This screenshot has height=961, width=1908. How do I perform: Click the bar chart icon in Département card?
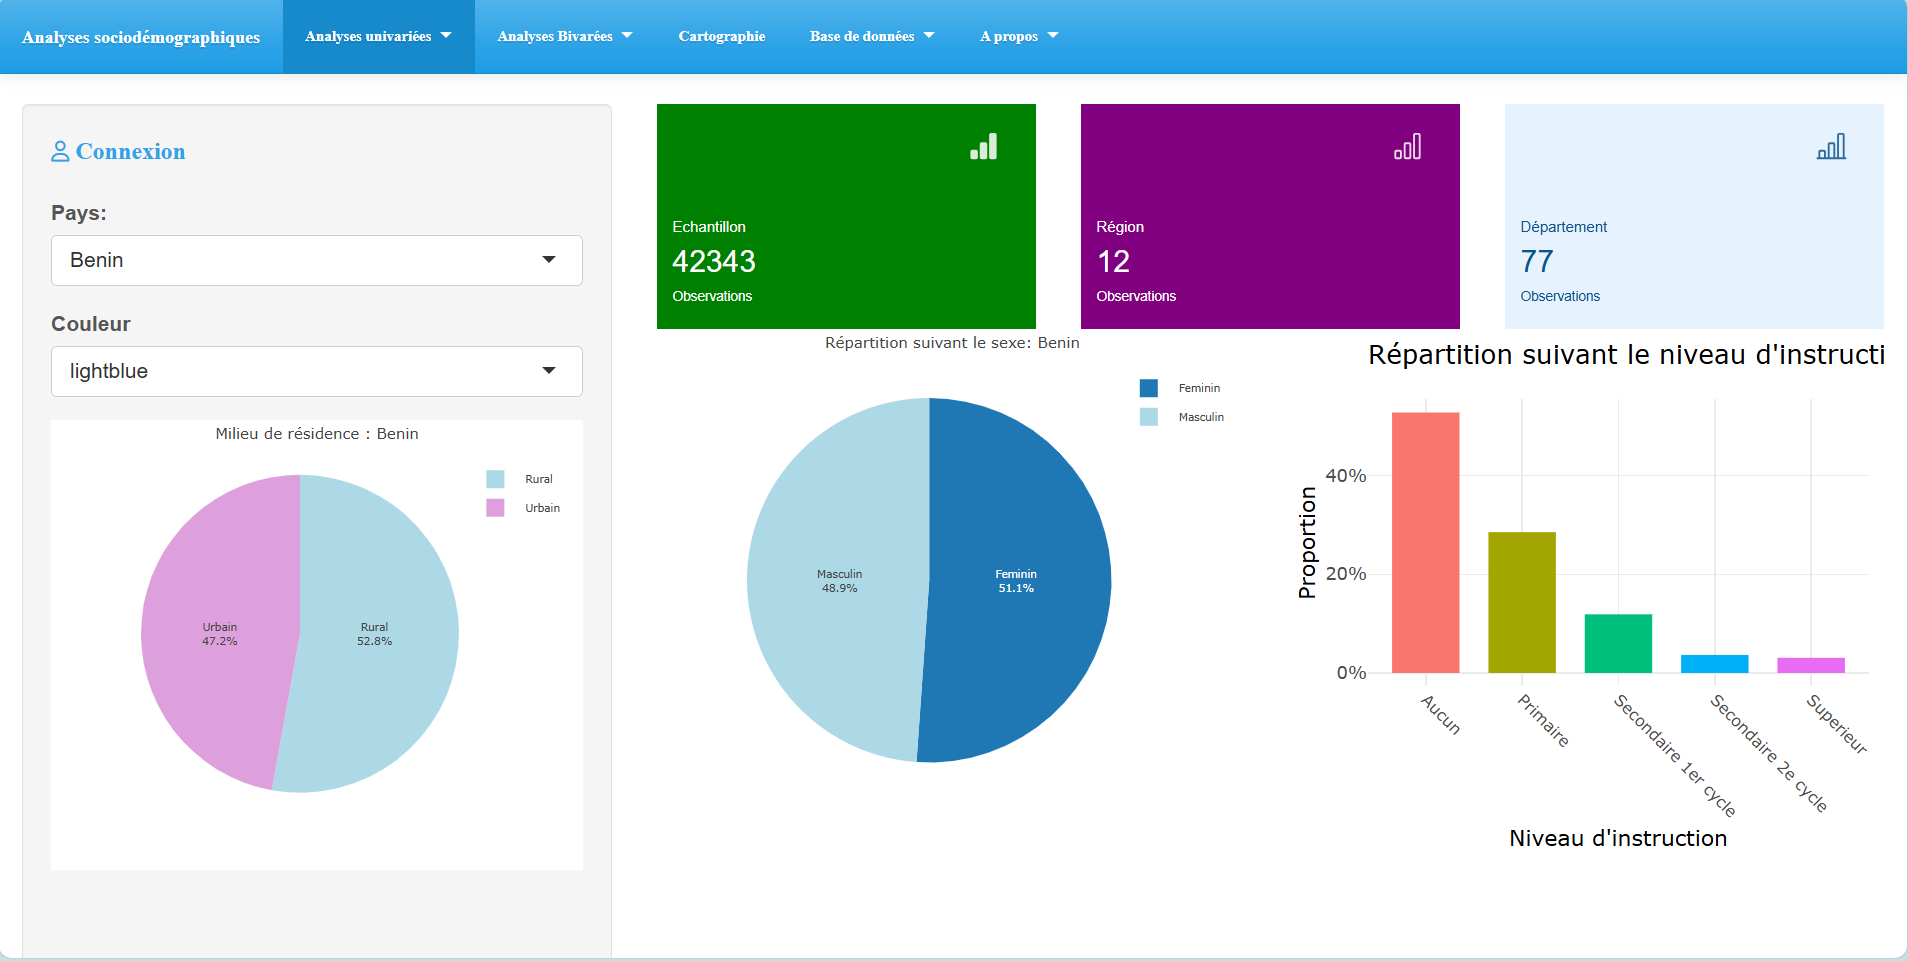pos(1831,147)
